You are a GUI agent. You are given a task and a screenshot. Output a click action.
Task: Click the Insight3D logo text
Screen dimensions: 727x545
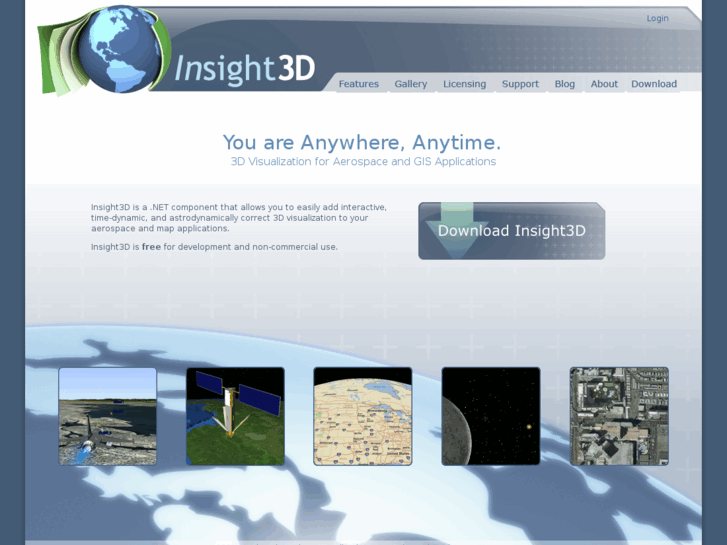(x=244, y=70)
